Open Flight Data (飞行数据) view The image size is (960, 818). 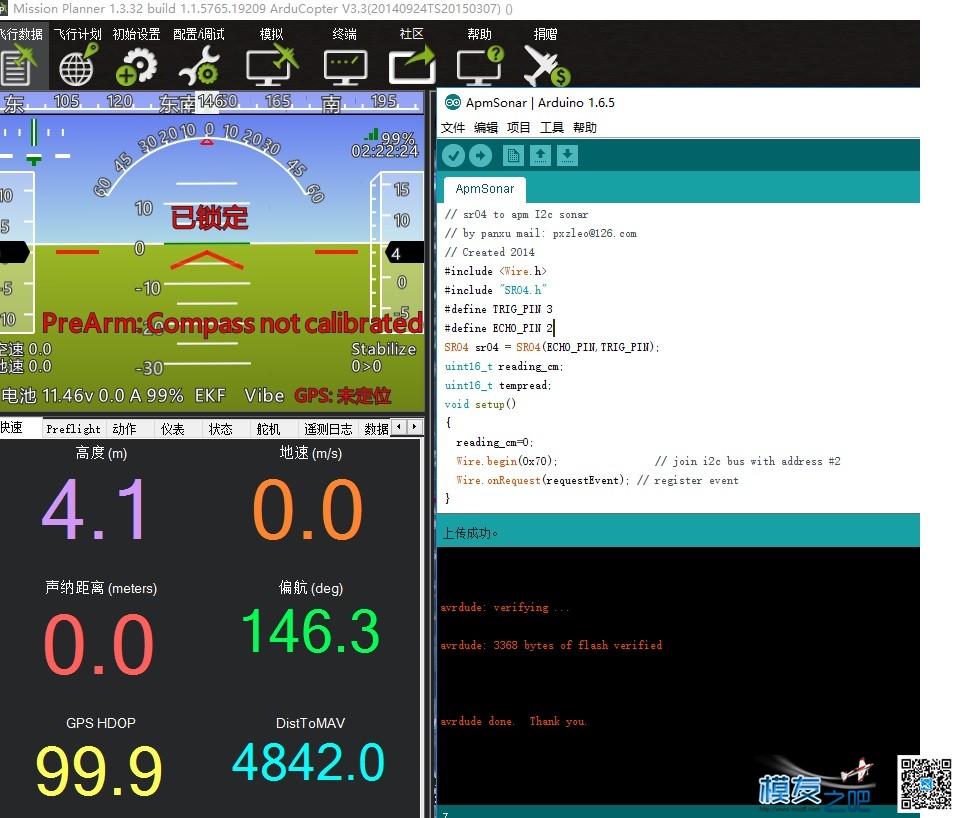click(x=20, y=57)
